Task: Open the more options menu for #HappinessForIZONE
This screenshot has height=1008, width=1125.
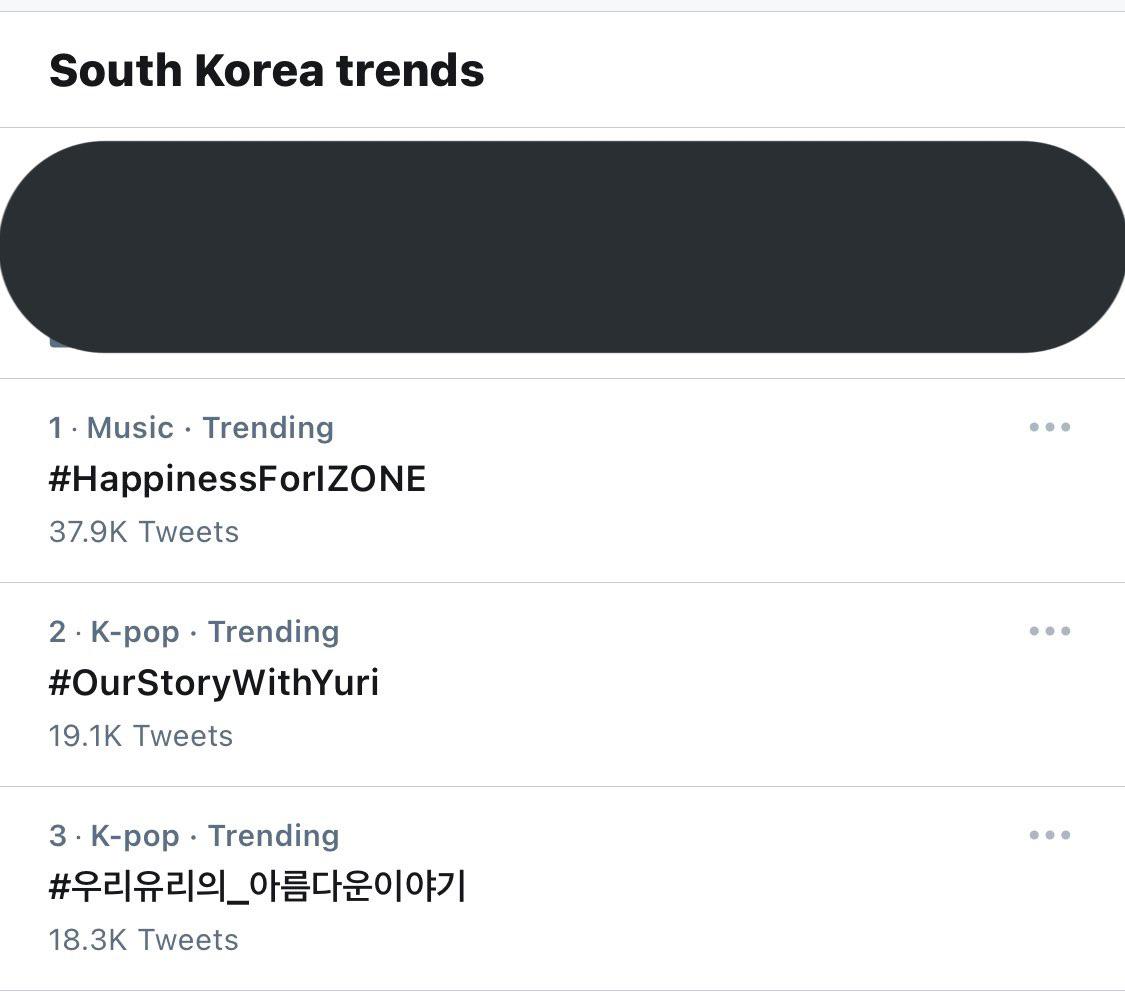Action: click(x=1047, y=427)
